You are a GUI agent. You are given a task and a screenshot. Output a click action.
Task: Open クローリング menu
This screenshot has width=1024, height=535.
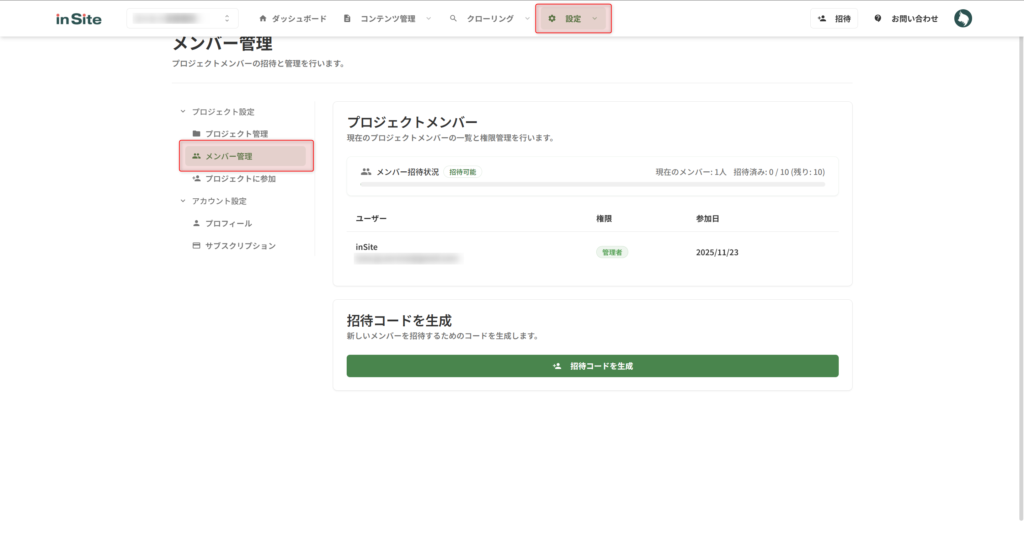tap(489, 18)
